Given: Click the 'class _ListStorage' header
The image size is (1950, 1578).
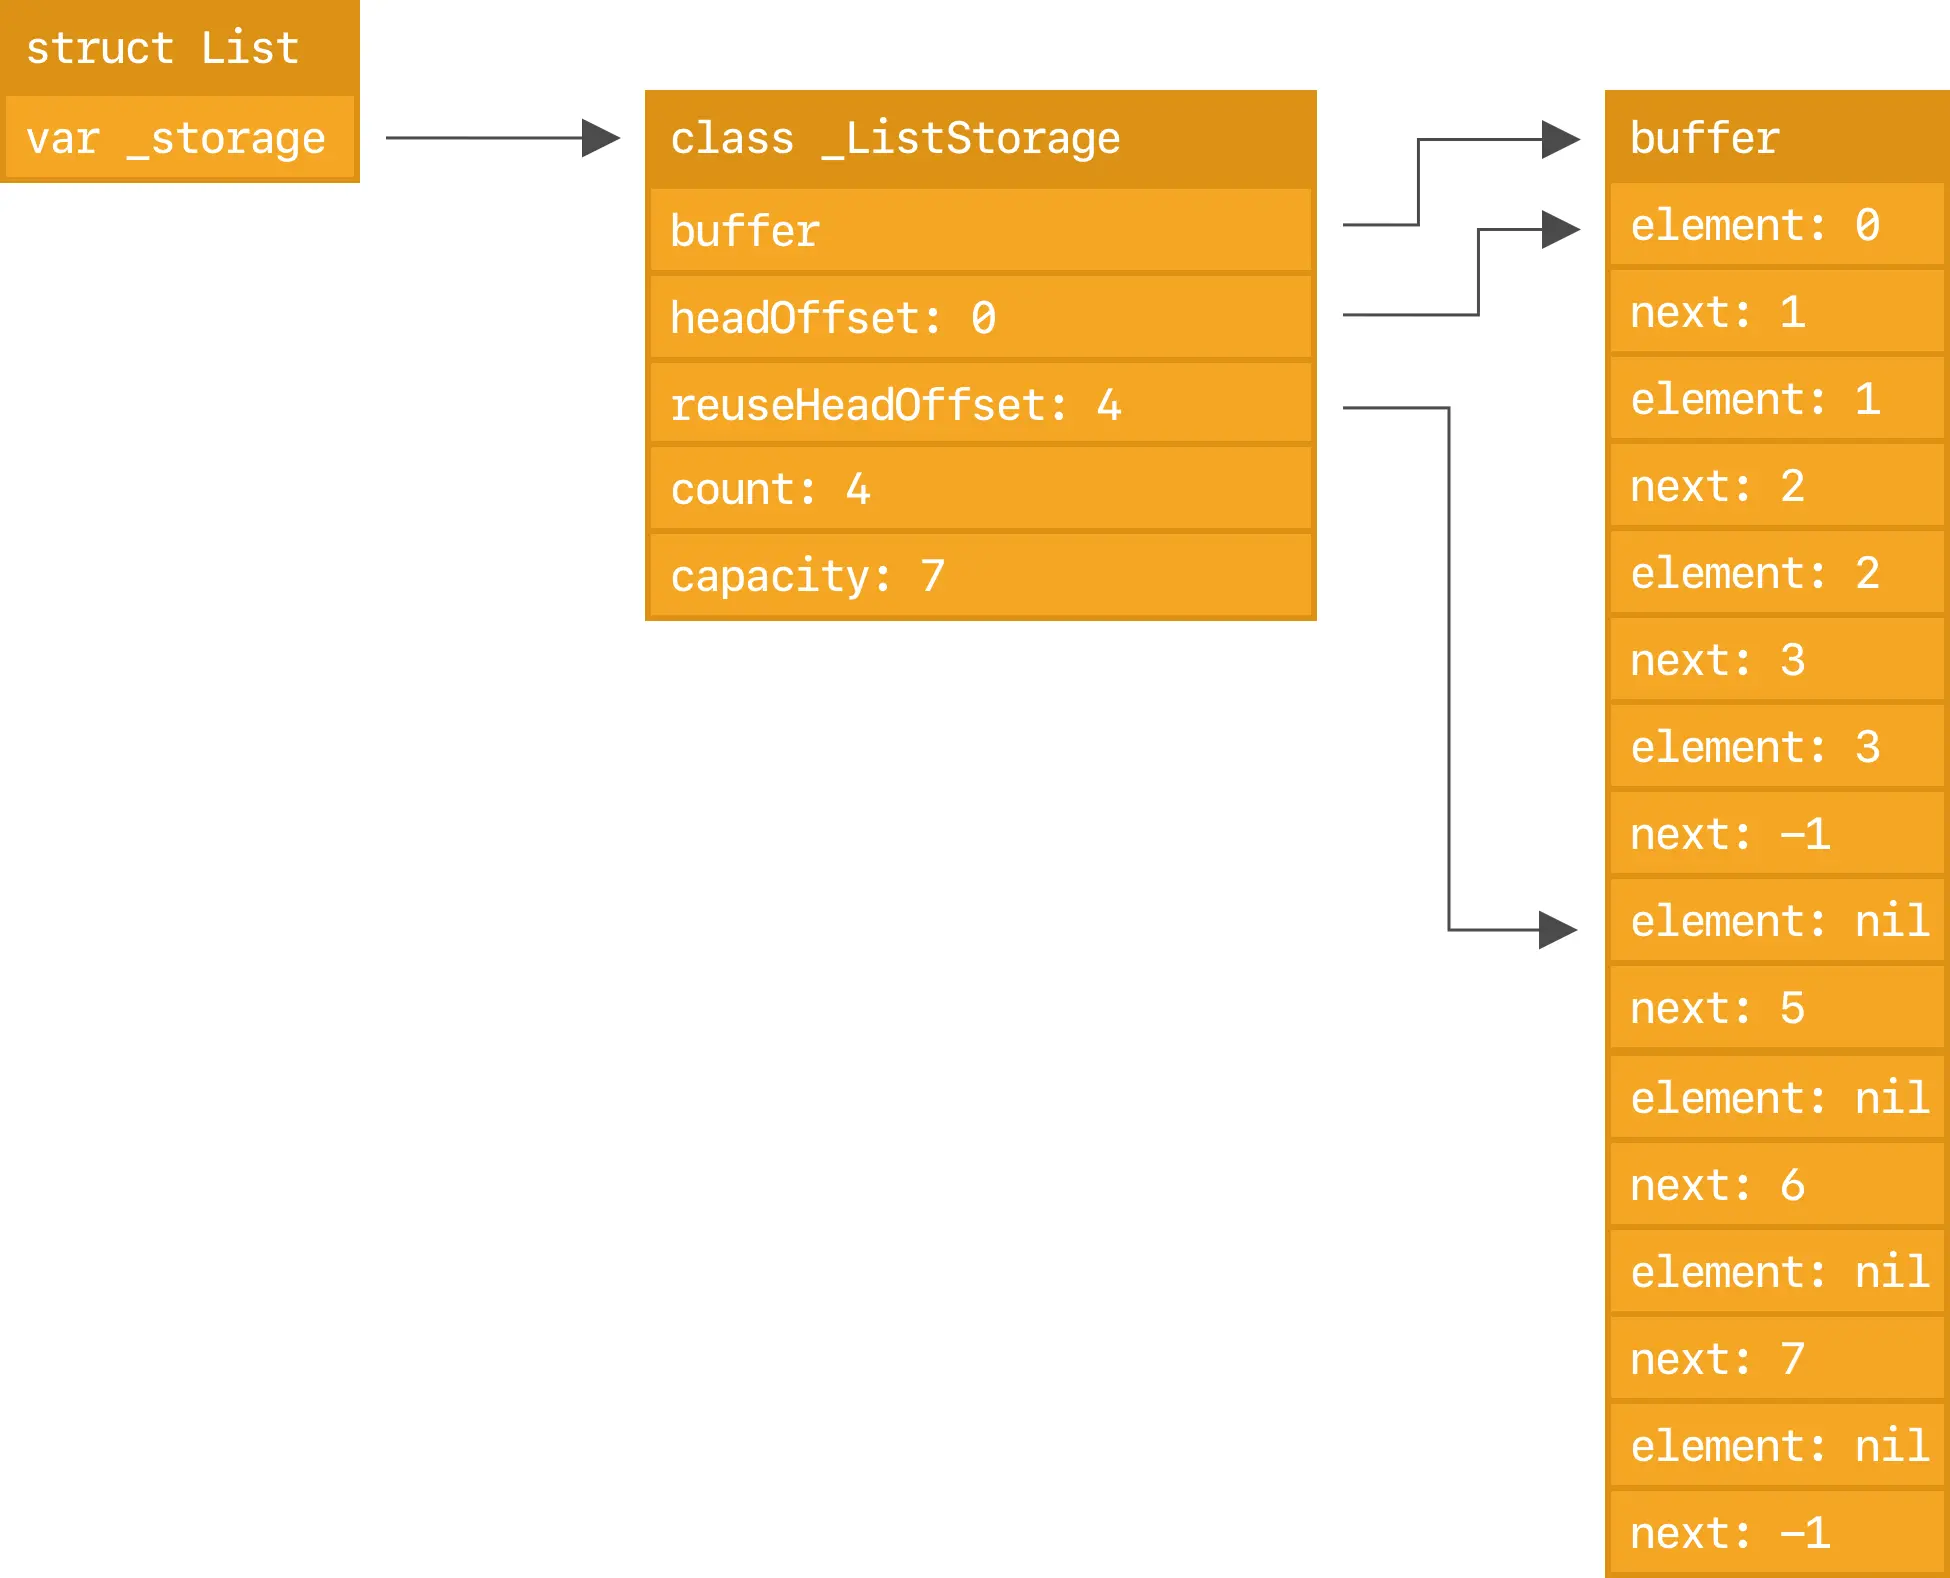Looking at the screenshot, I should pos(980,138).
